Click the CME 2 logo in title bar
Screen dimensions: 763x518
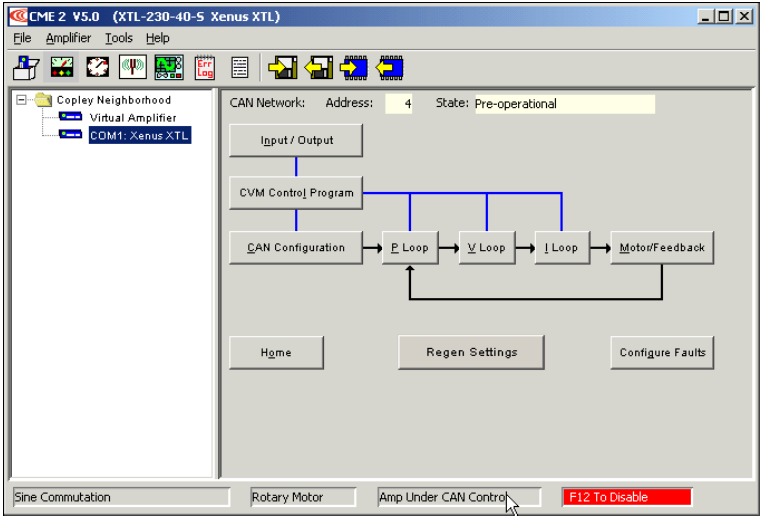[18, 17]
